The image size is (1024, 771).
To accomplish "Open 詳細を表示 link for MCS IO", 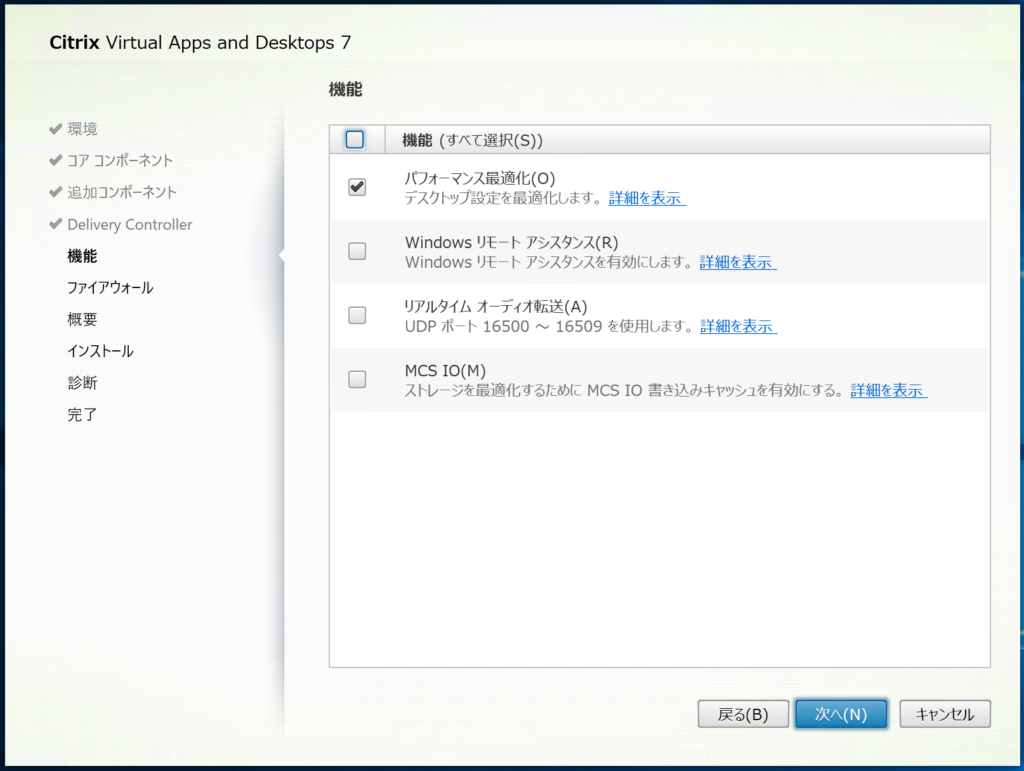I will [888, 390].
